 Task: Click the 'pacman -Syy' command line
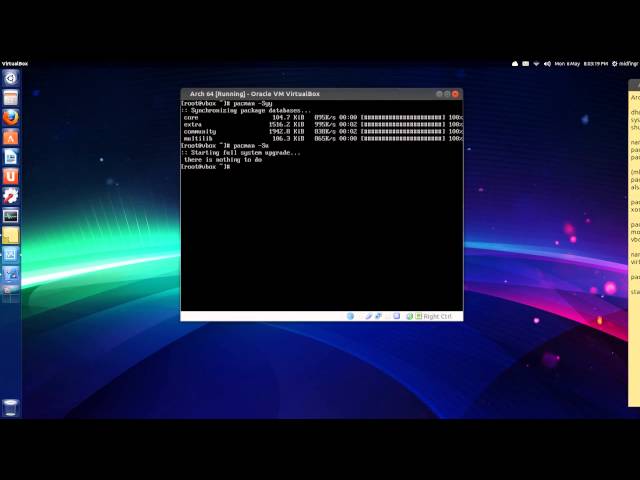click(x=227, y=104)
